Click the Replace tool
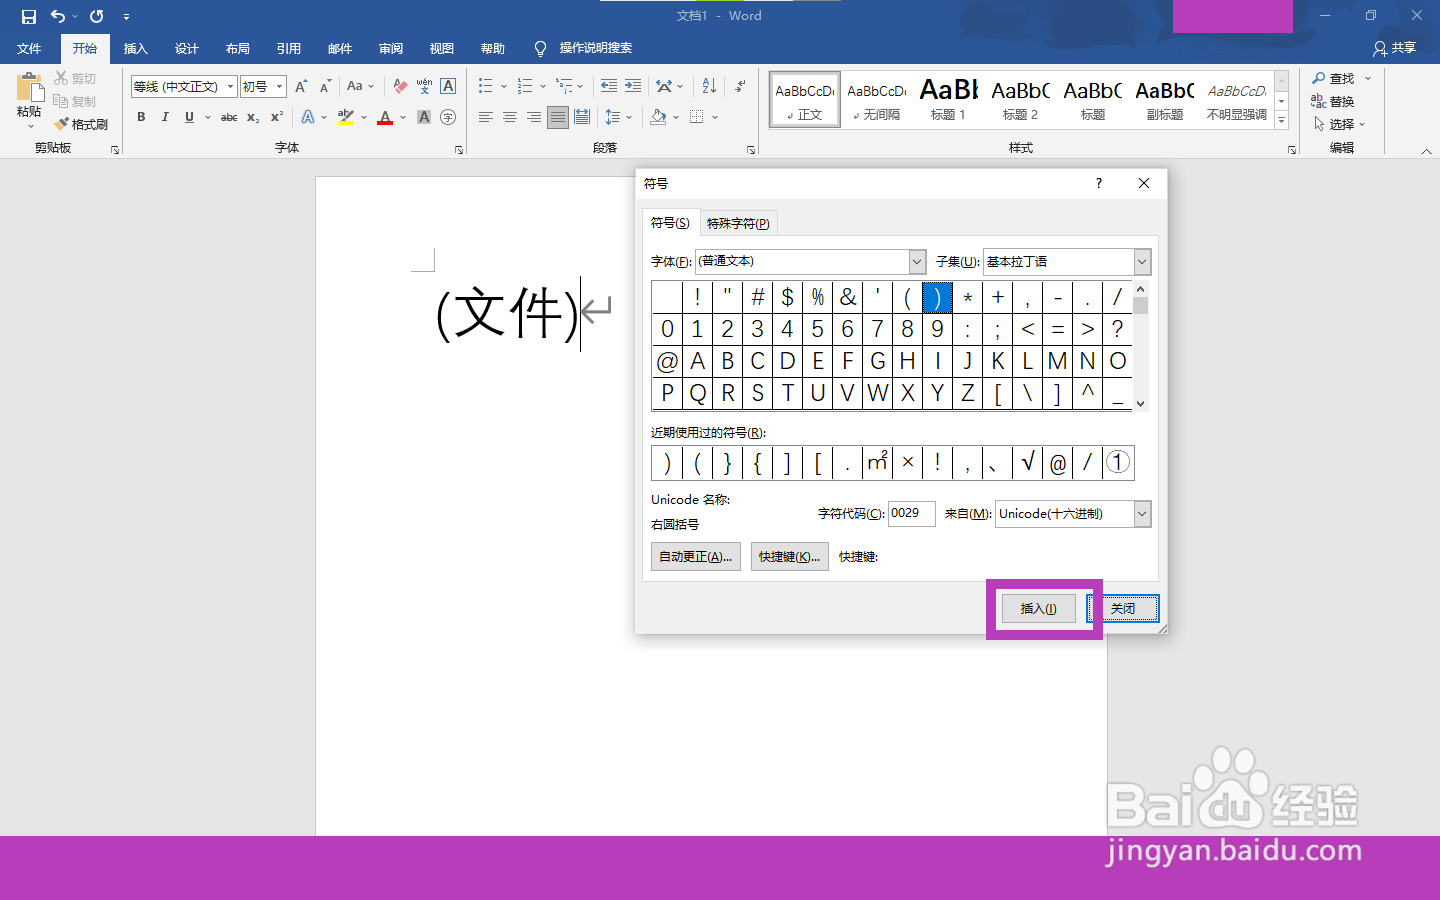1440x900 pixels. tap(1333, 102)
